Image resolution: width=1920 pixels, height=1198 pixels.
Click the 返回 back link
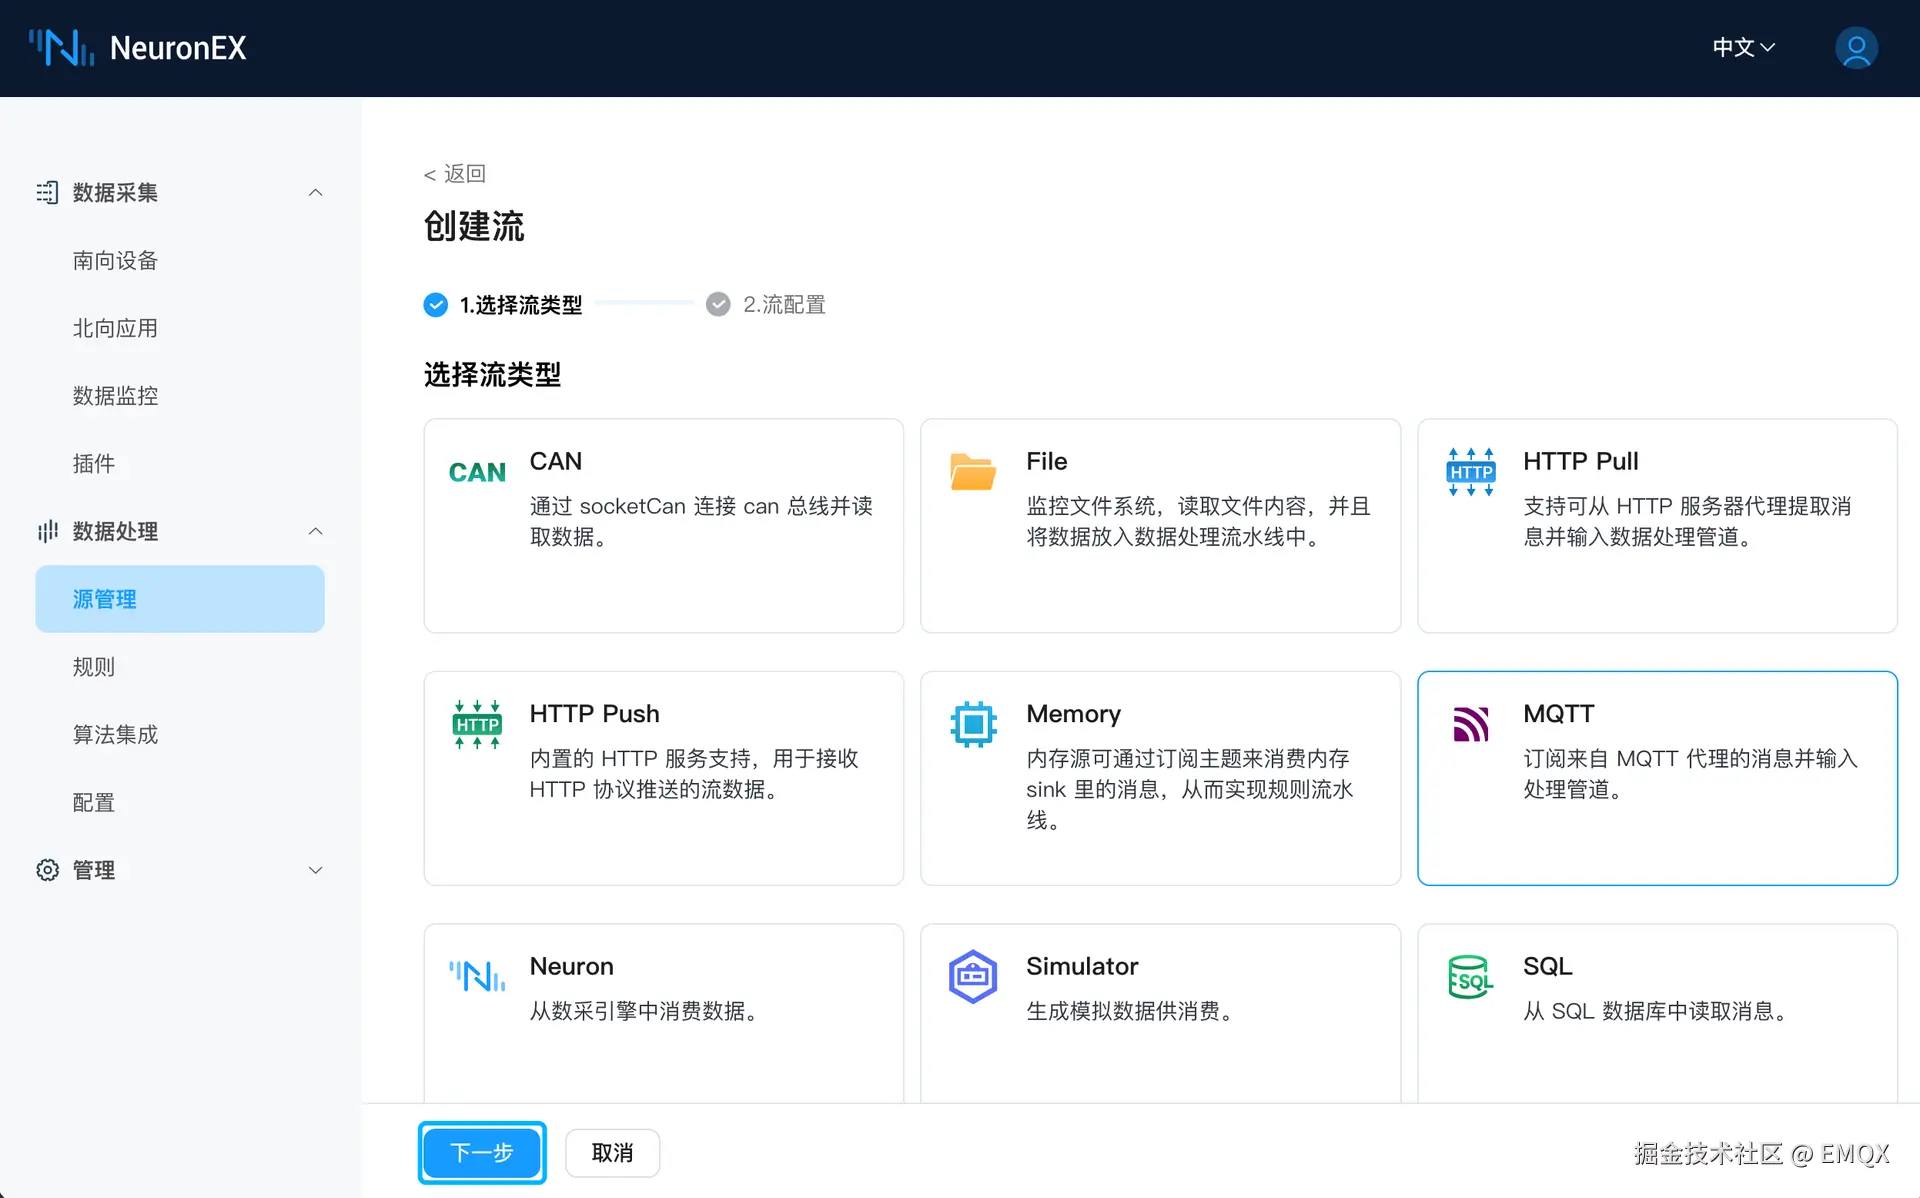[x=455, y=174]
